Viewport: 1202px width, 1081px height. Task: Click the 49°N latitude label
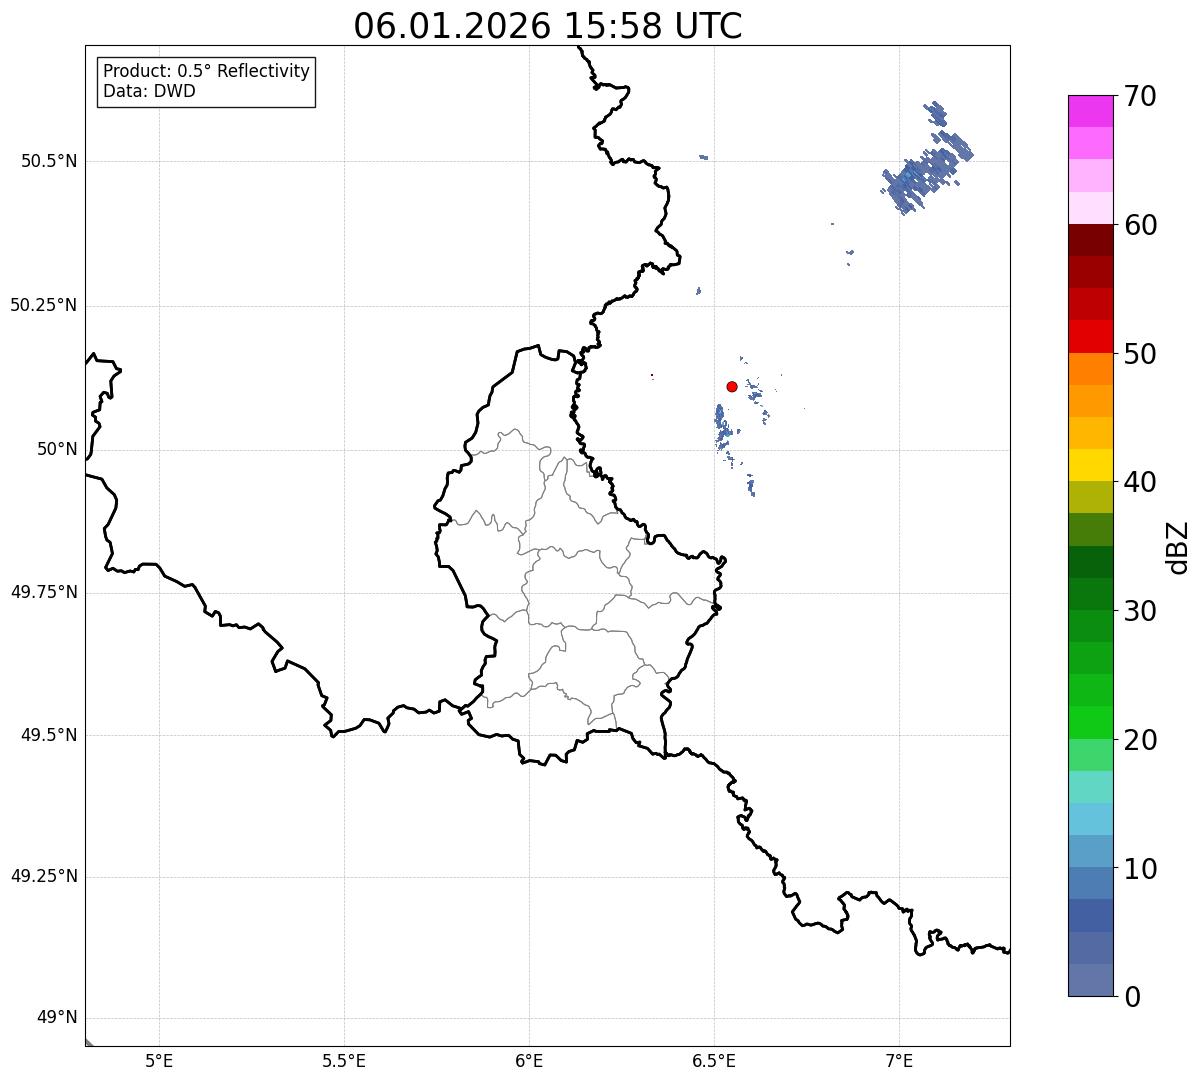tap(57, 1018)
